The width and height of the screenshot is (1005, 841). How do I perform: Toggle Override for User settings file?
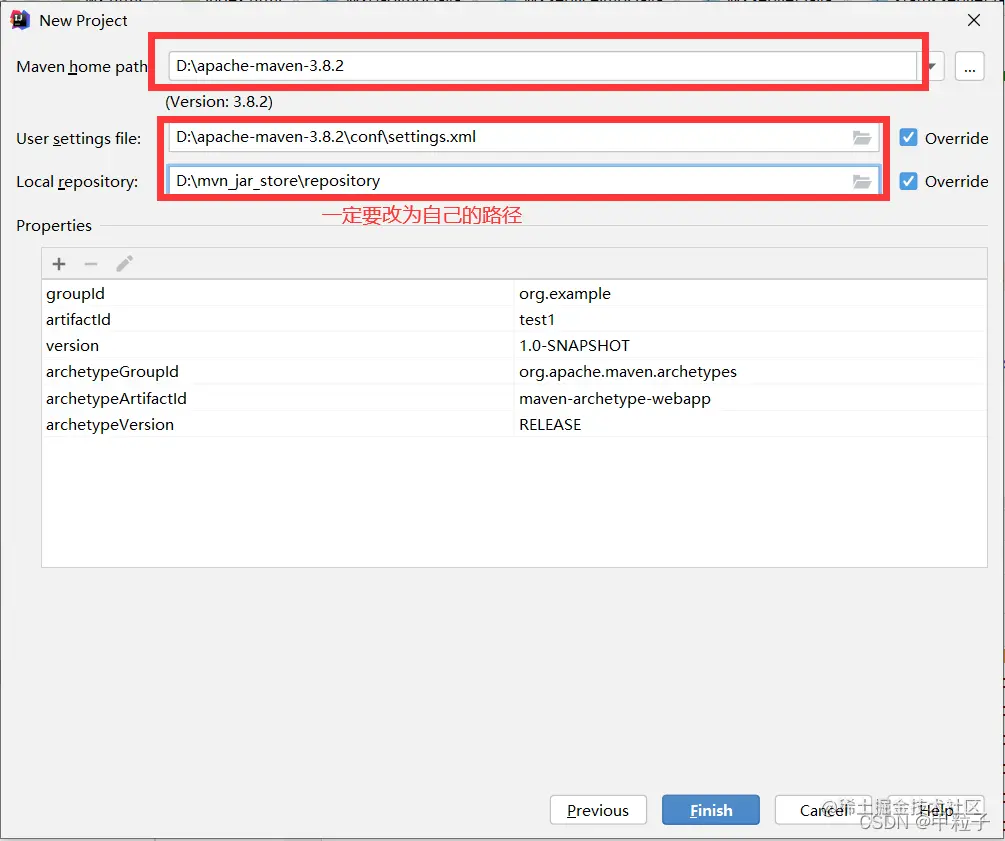908,138
